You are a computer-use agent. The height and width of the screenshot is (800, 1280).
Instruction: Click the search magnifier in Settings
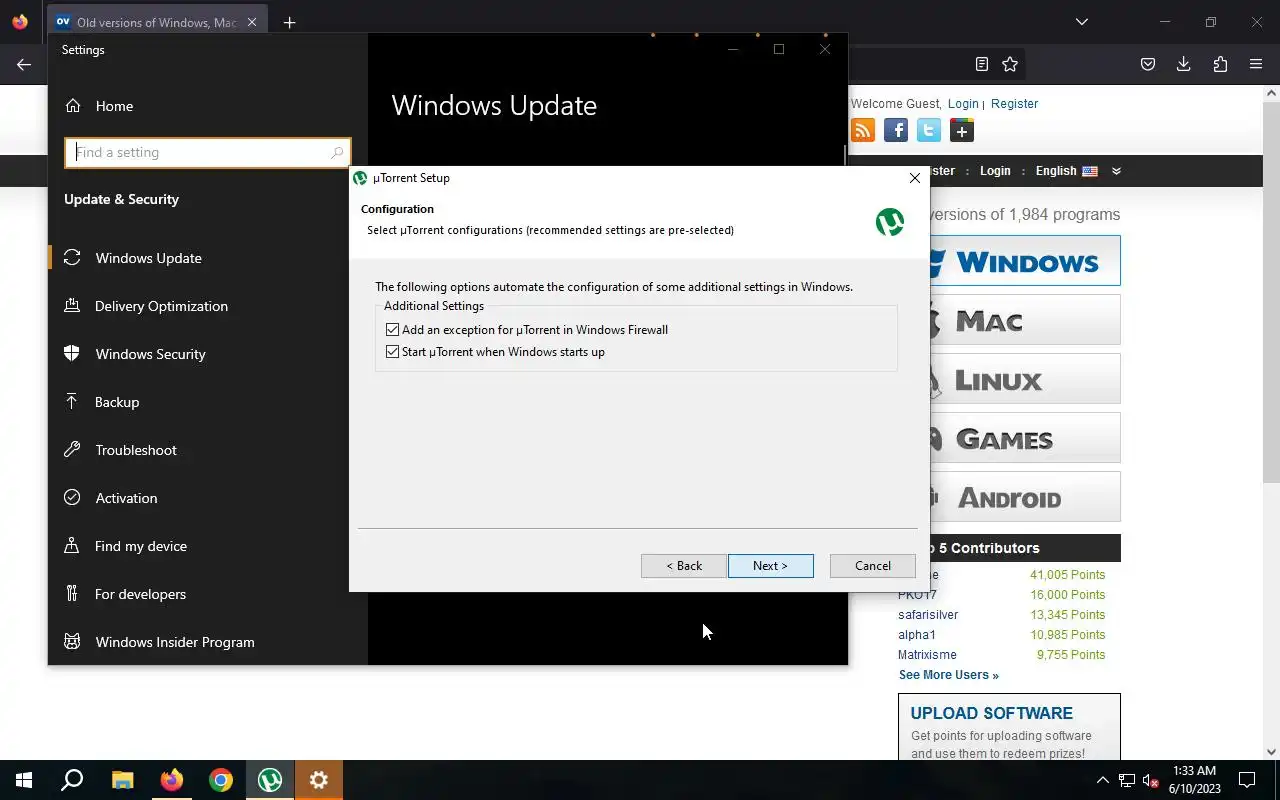[337, 153]
